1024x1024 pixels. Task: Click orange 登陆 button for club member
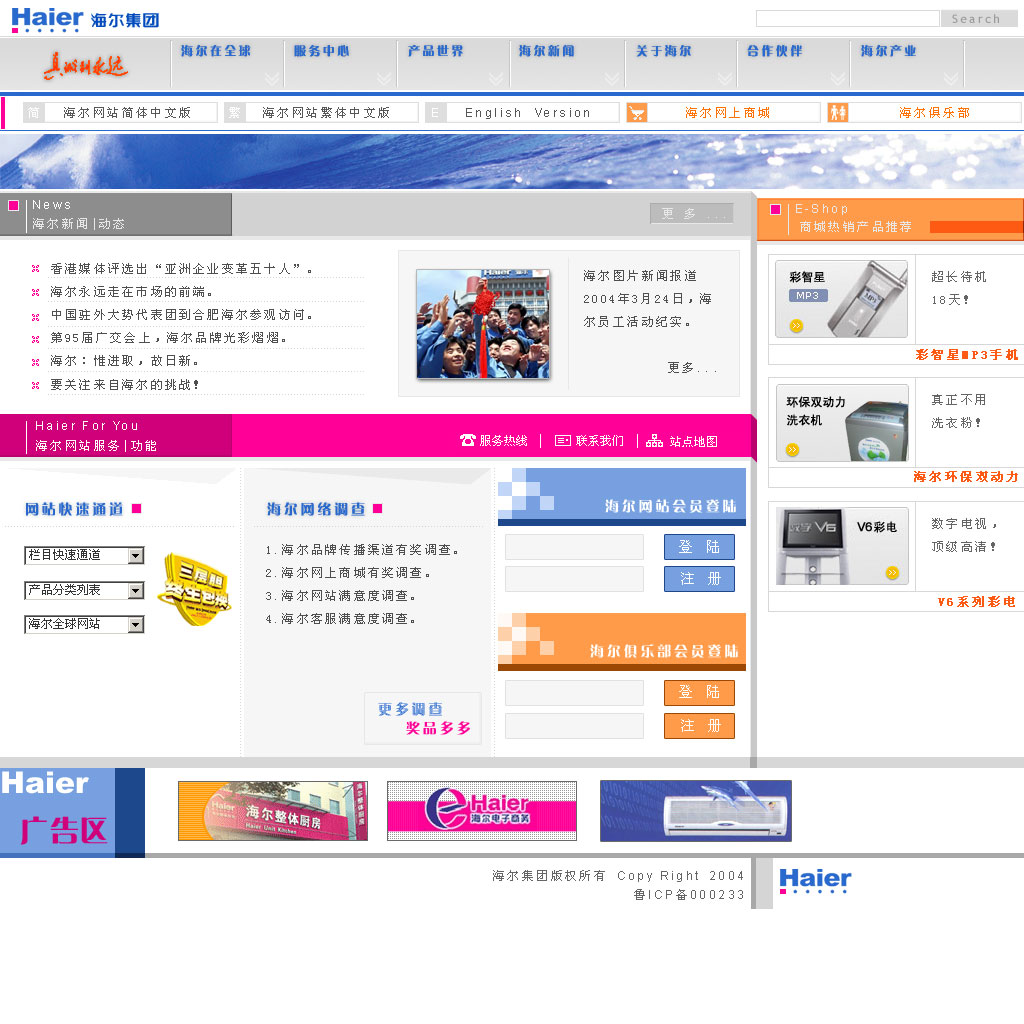699,692
